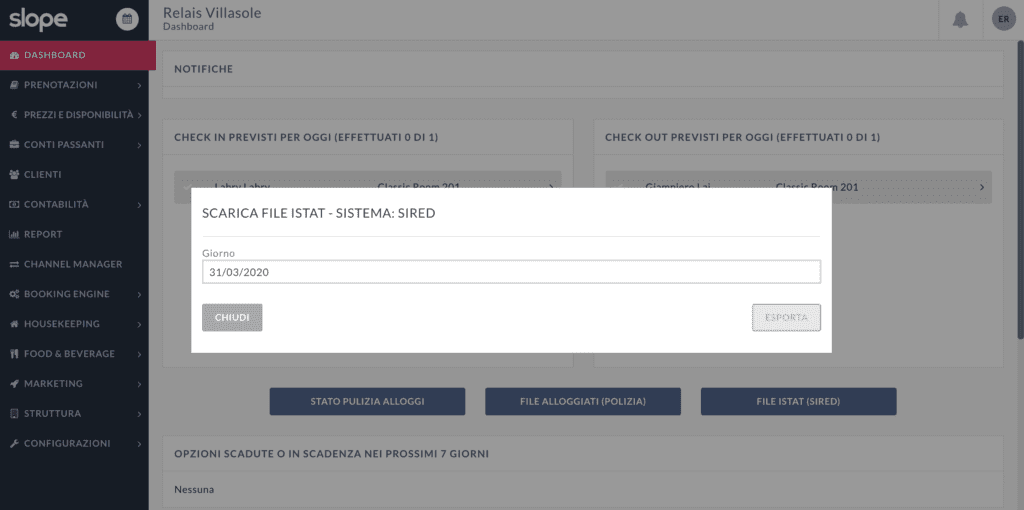Click File Alloggiati (Polizia) button

(583, 401)
